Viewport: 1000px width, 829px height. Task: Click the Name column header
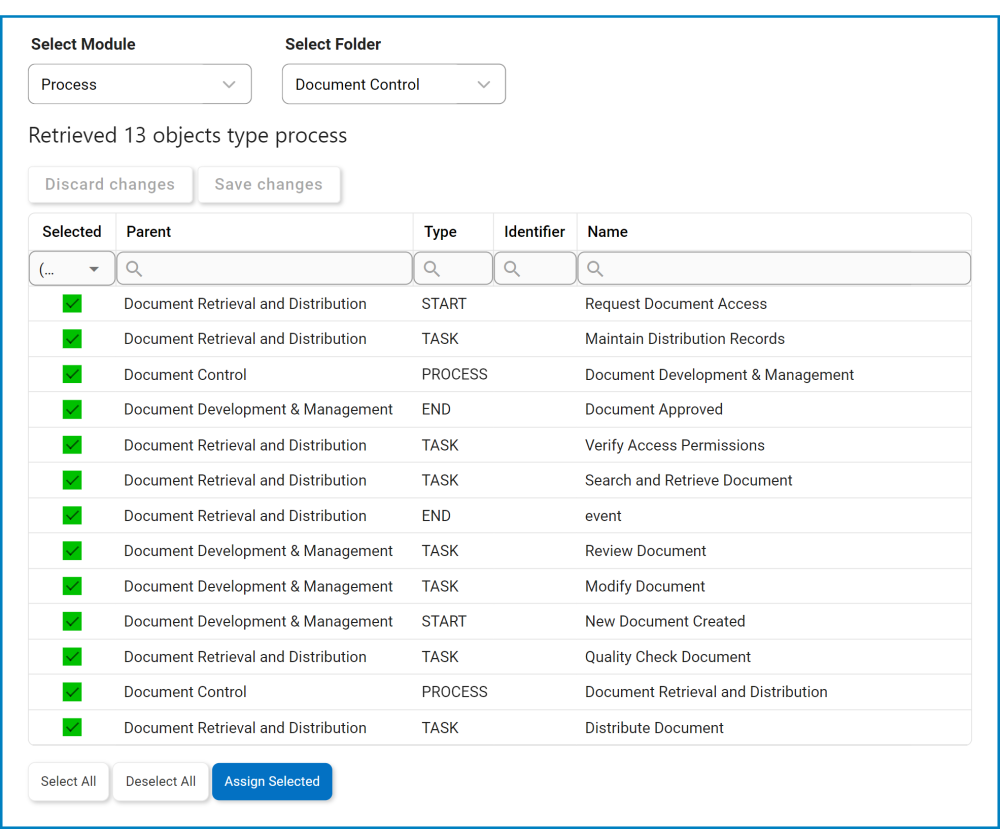[x=608, y=232]
